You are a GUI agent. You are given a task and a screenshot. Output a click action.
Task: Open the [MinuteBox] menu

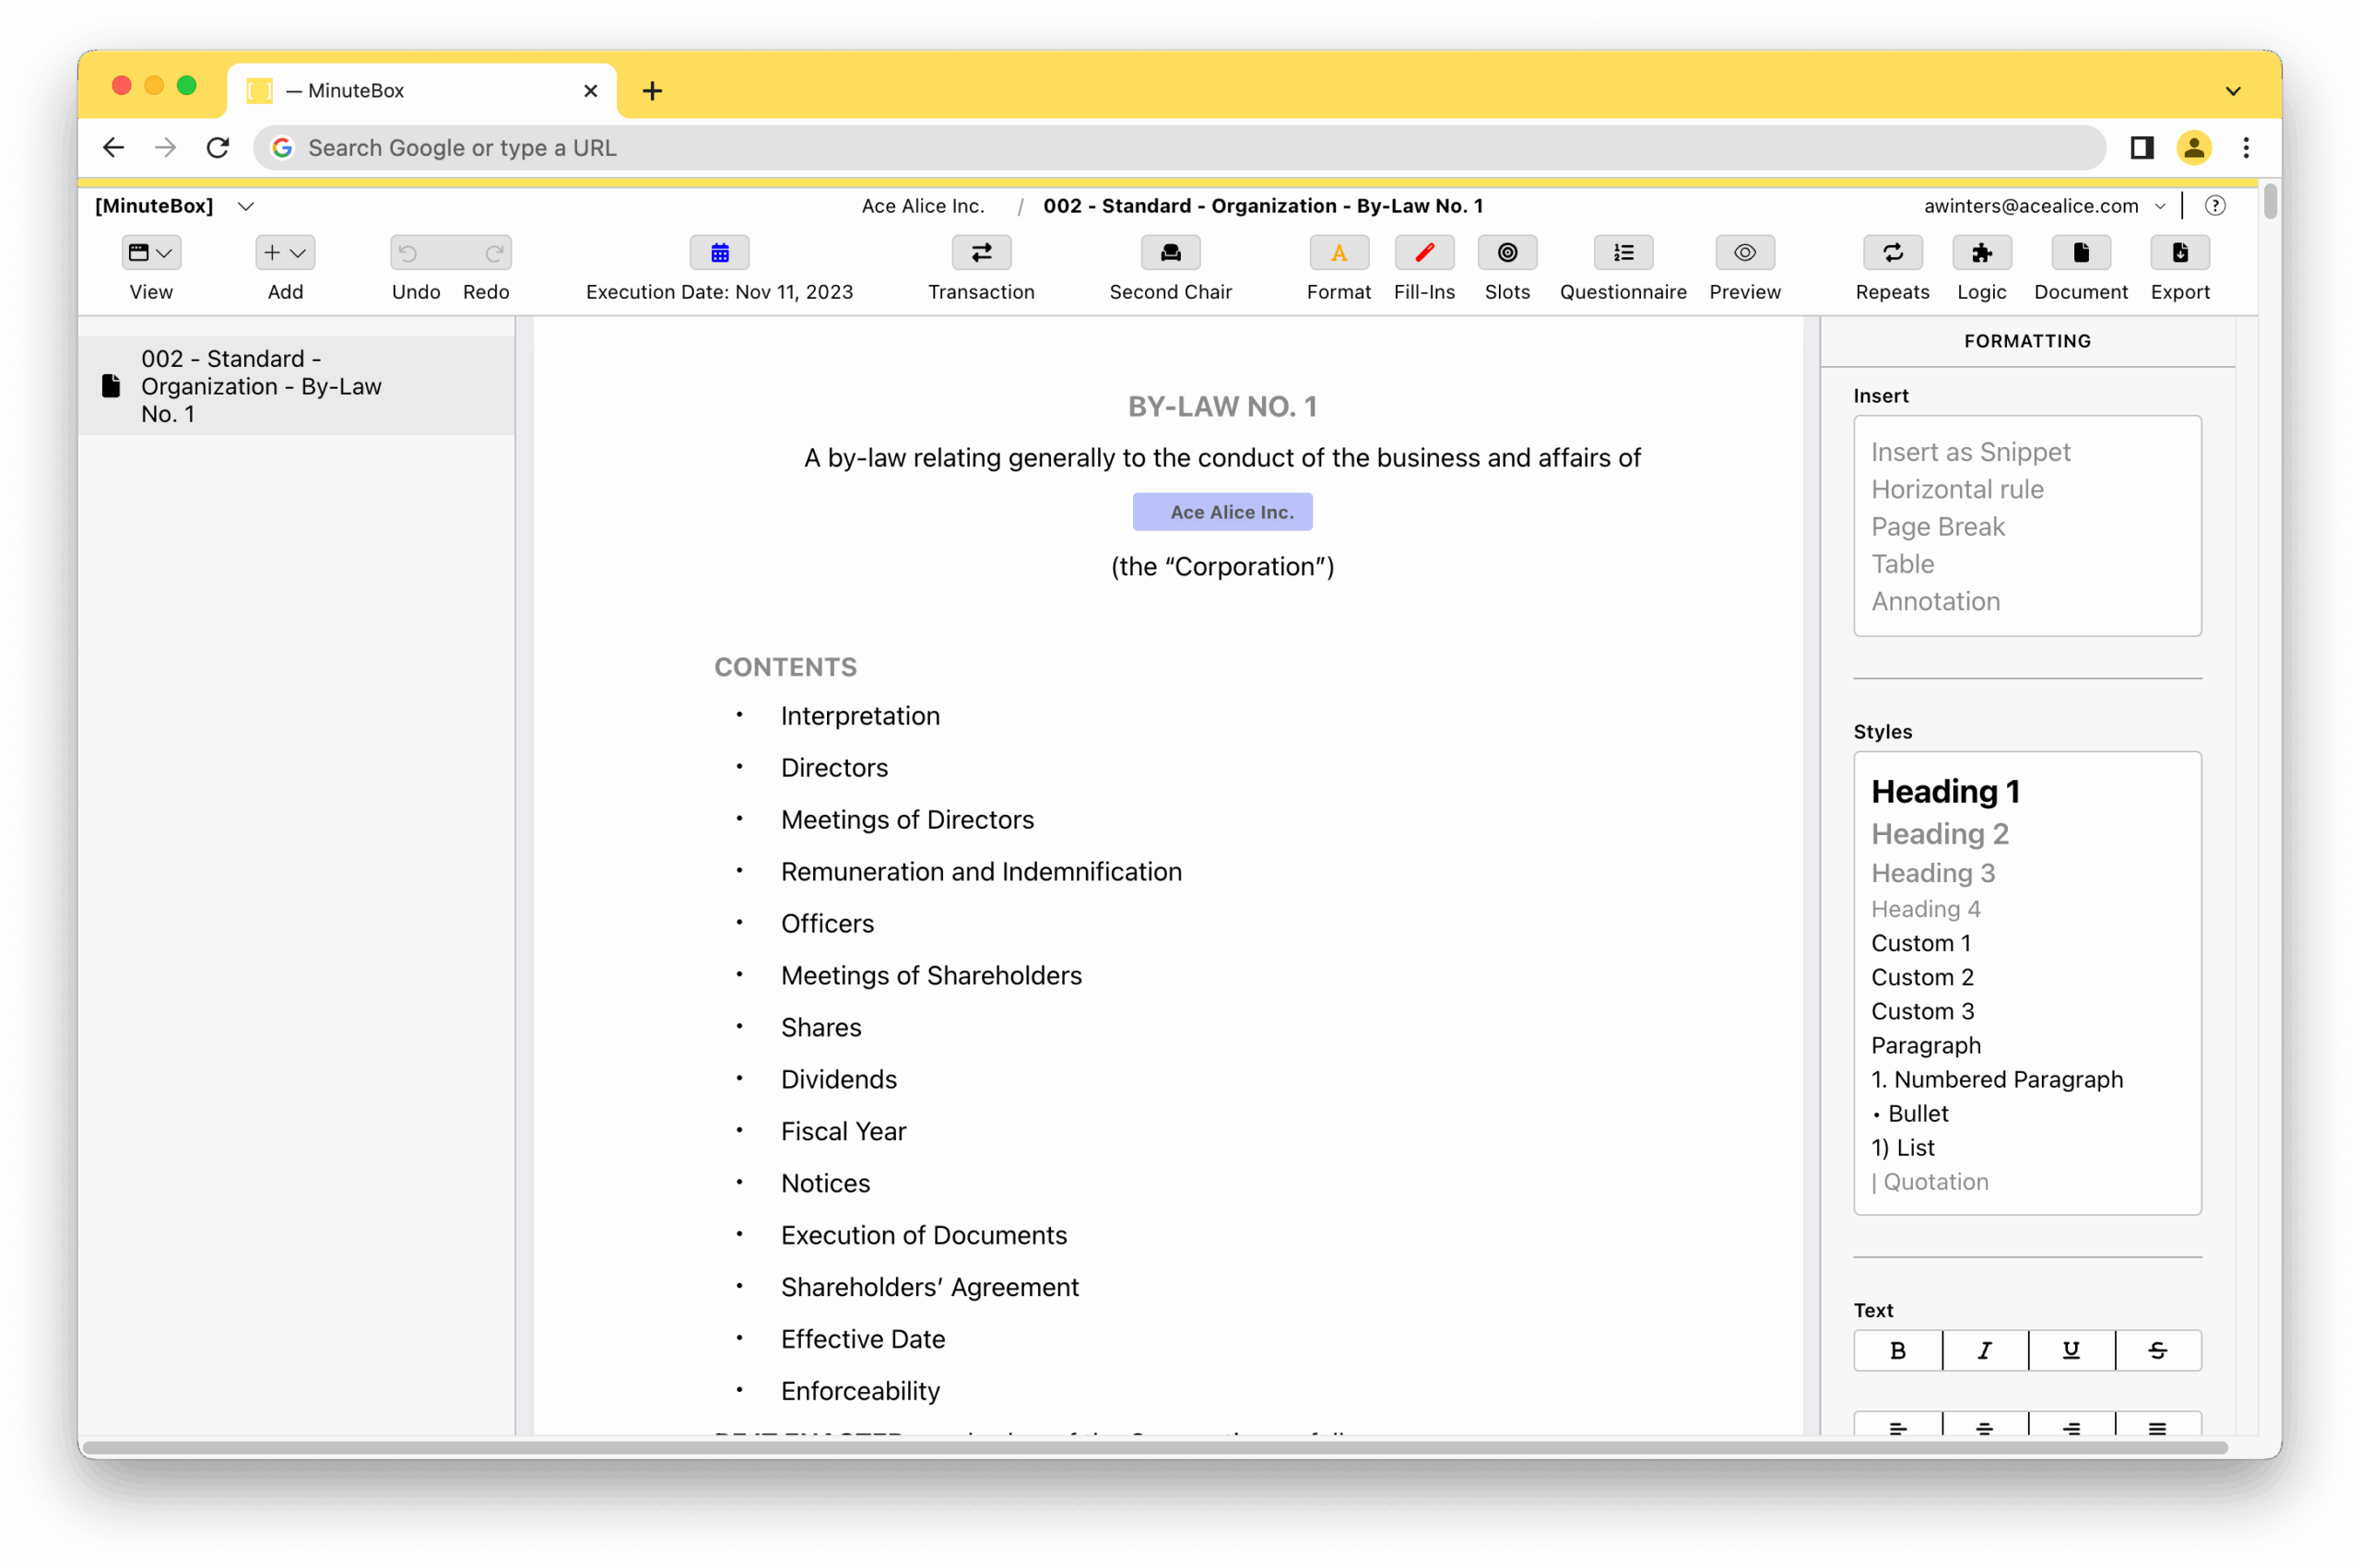pyautogui.click(x=174, y=206)
